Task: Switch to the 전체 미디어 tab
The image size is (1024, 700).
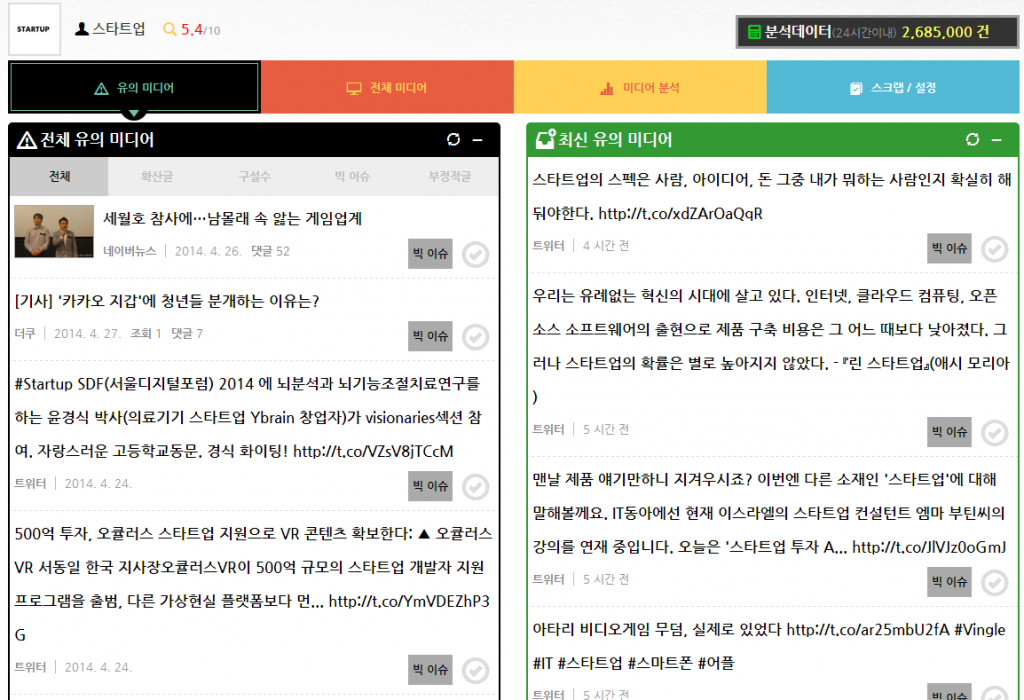Action: [x=387, y=88]
